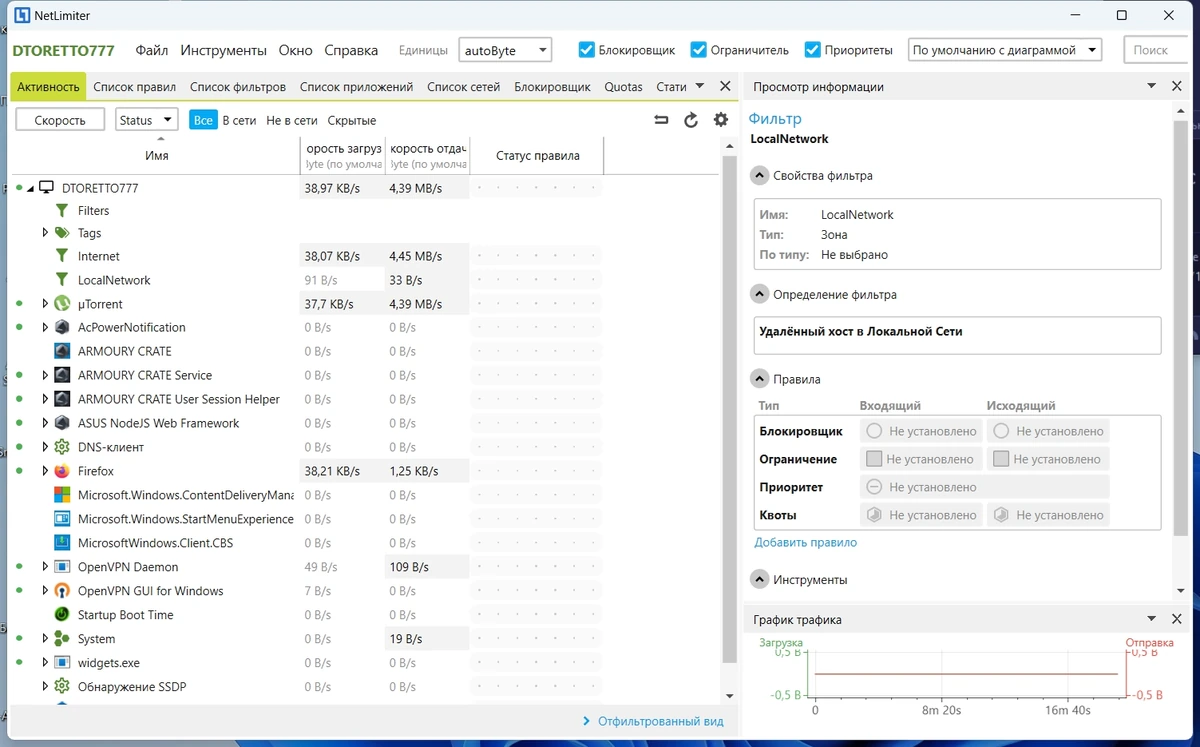Image resolution: width=1200 pixels, height=747 pixels.
Task: Click the ASUS NodeJS Web Framework icon
Action: click(x=61, y=423)
